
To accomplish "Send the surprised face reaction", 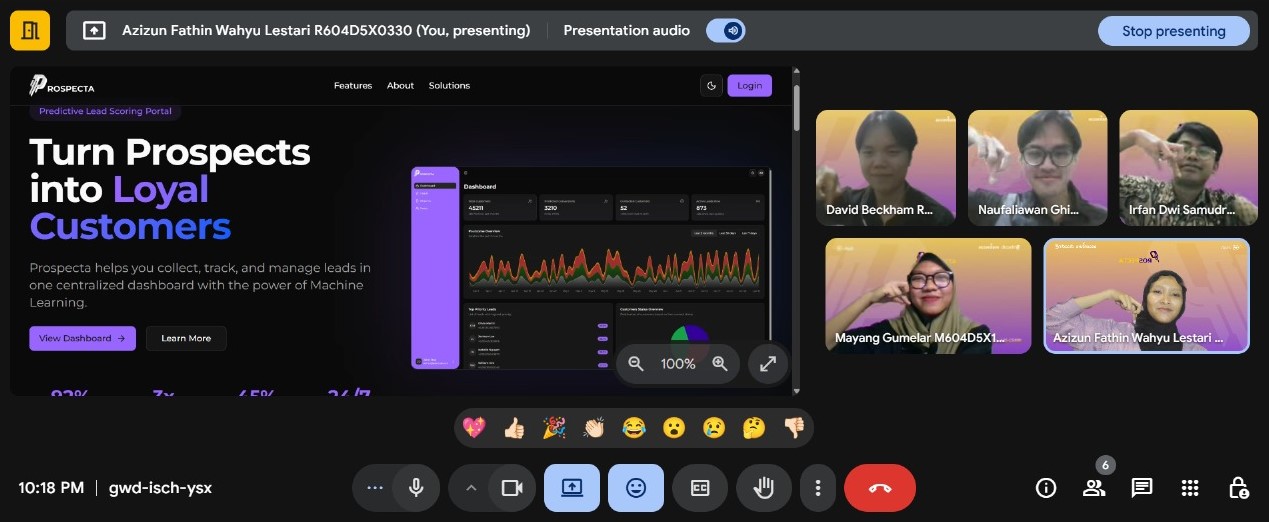I will pyautogui.click(x=674, y=428).
